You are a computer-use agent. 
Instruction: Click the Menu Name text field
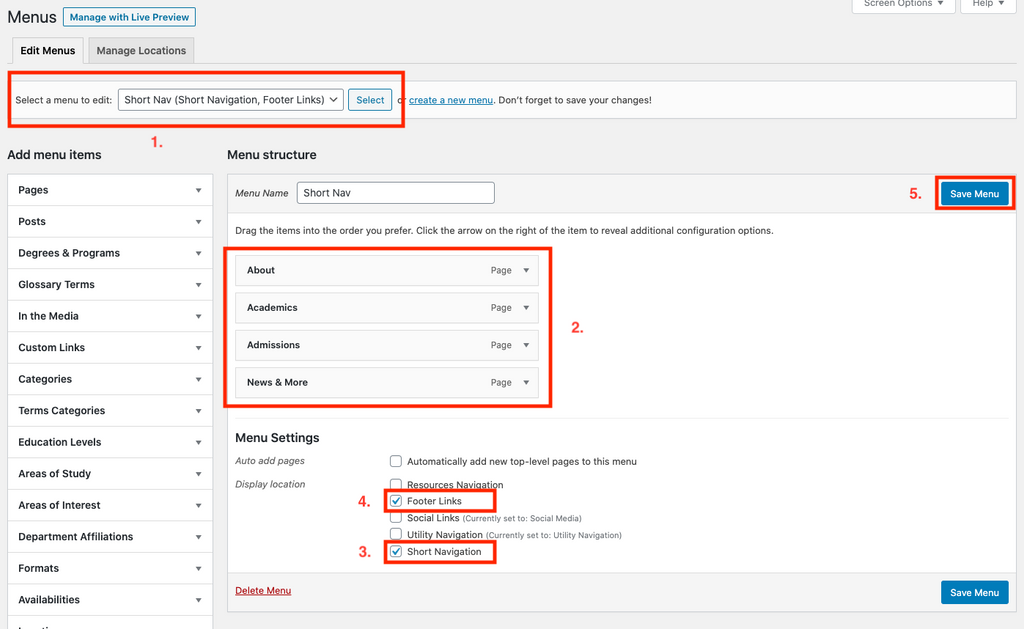tap(395, 193)
